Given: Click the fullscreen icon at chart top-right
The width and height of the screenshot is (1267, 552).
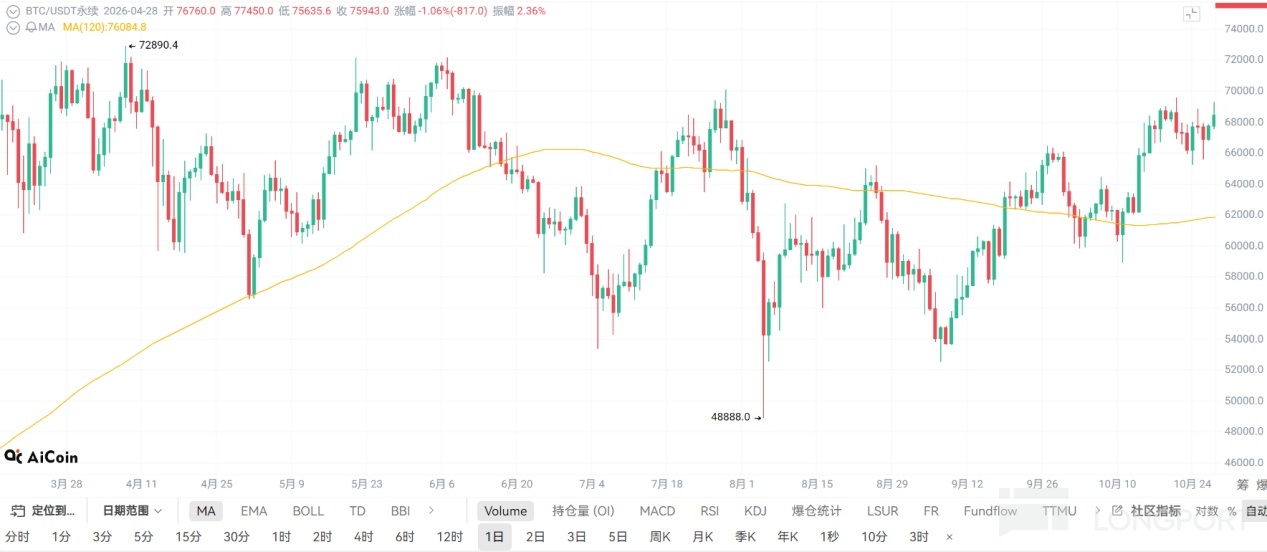Looking at the screenshot, I should [x=1191, y=14].
